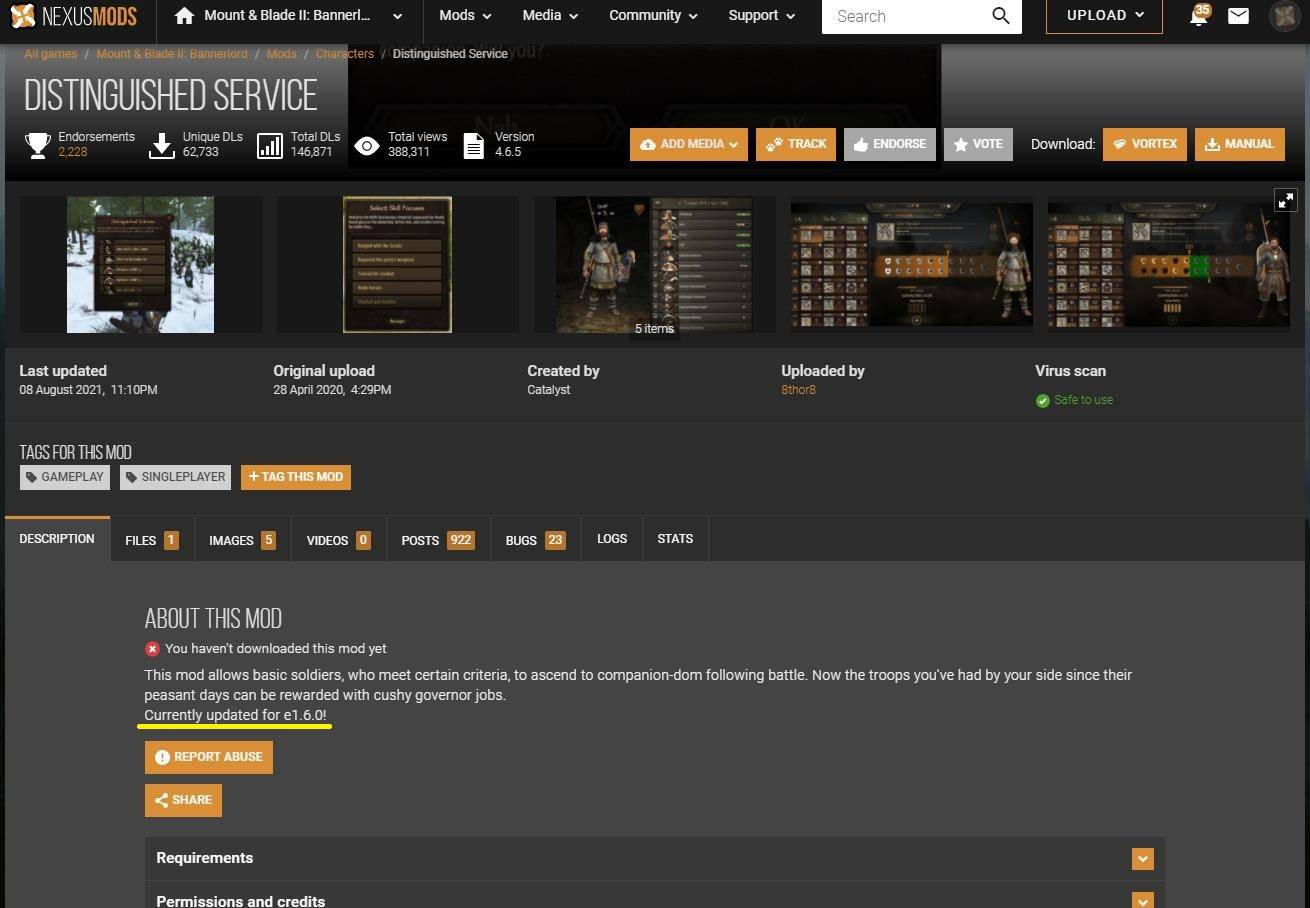
Task: Click the 'Currently updated for e1.6.0!' text
Action: pyautogui.click(x=236, y=716)
